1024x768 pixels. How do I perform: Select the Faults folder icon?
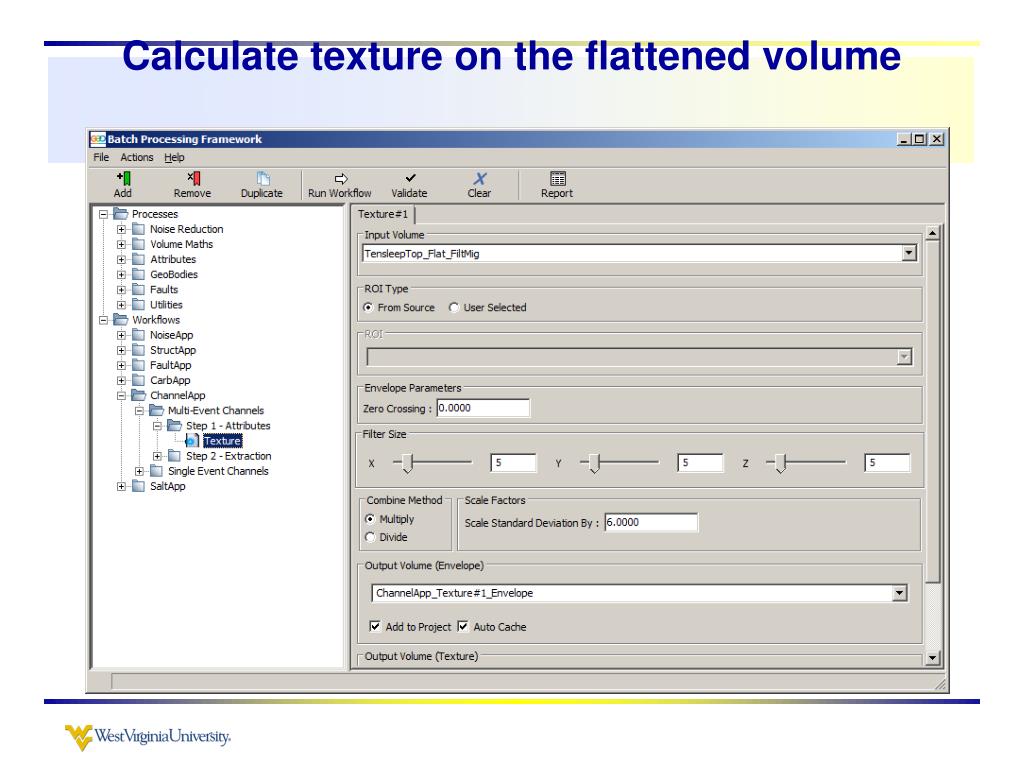pyautogui.click(x=138, y=289)
